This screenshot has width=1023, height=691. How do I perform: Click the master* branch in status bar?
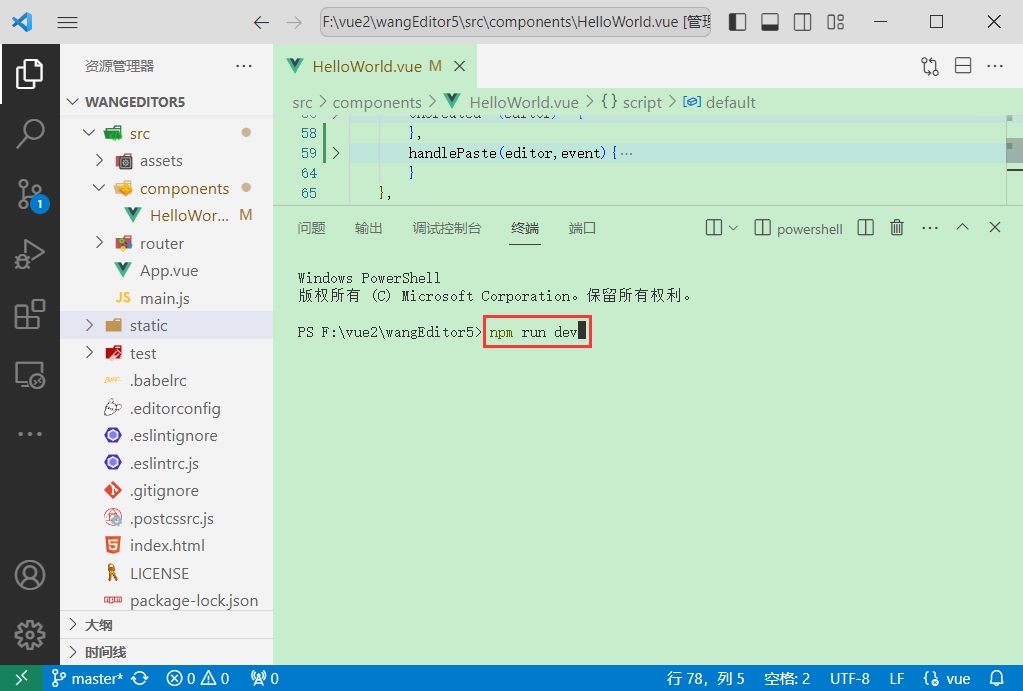click(88, 678)
